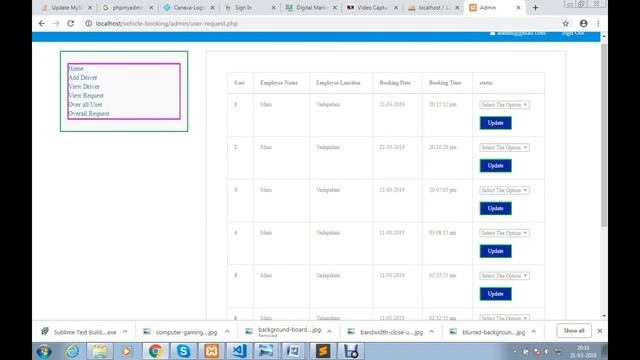The width and height of the screenshot is (640, 360).
Task: Open status dropdown for row 3
Action: 504,190
